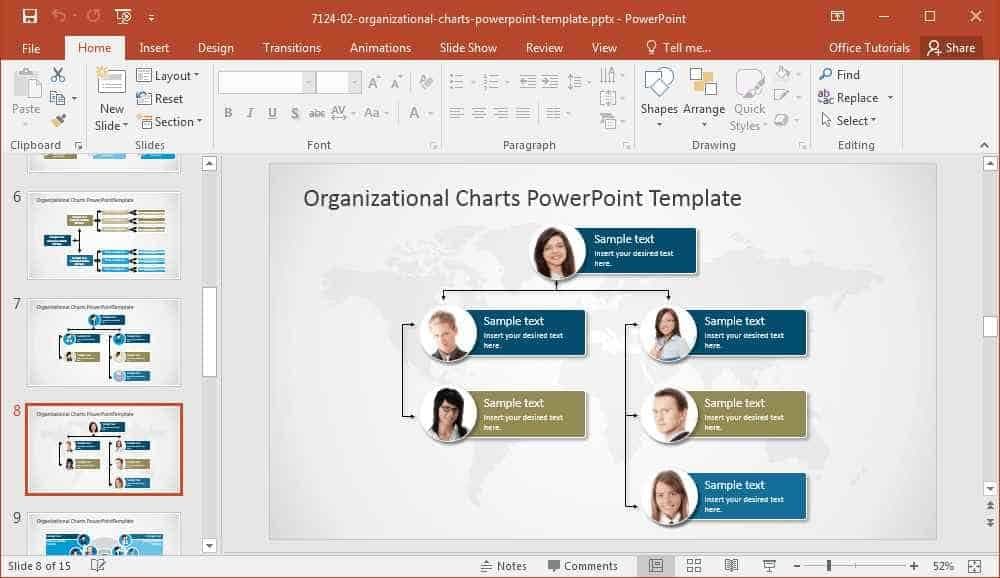The image size is (1000, 578).
Task: Switch to the Slide Show tab
Action: tap(467, 48)
